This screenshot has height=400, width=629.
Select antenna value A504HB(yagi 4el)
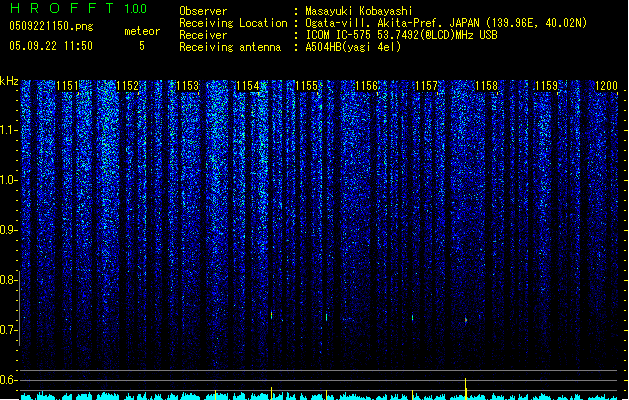pyautogui.click(x=353, y=47)
